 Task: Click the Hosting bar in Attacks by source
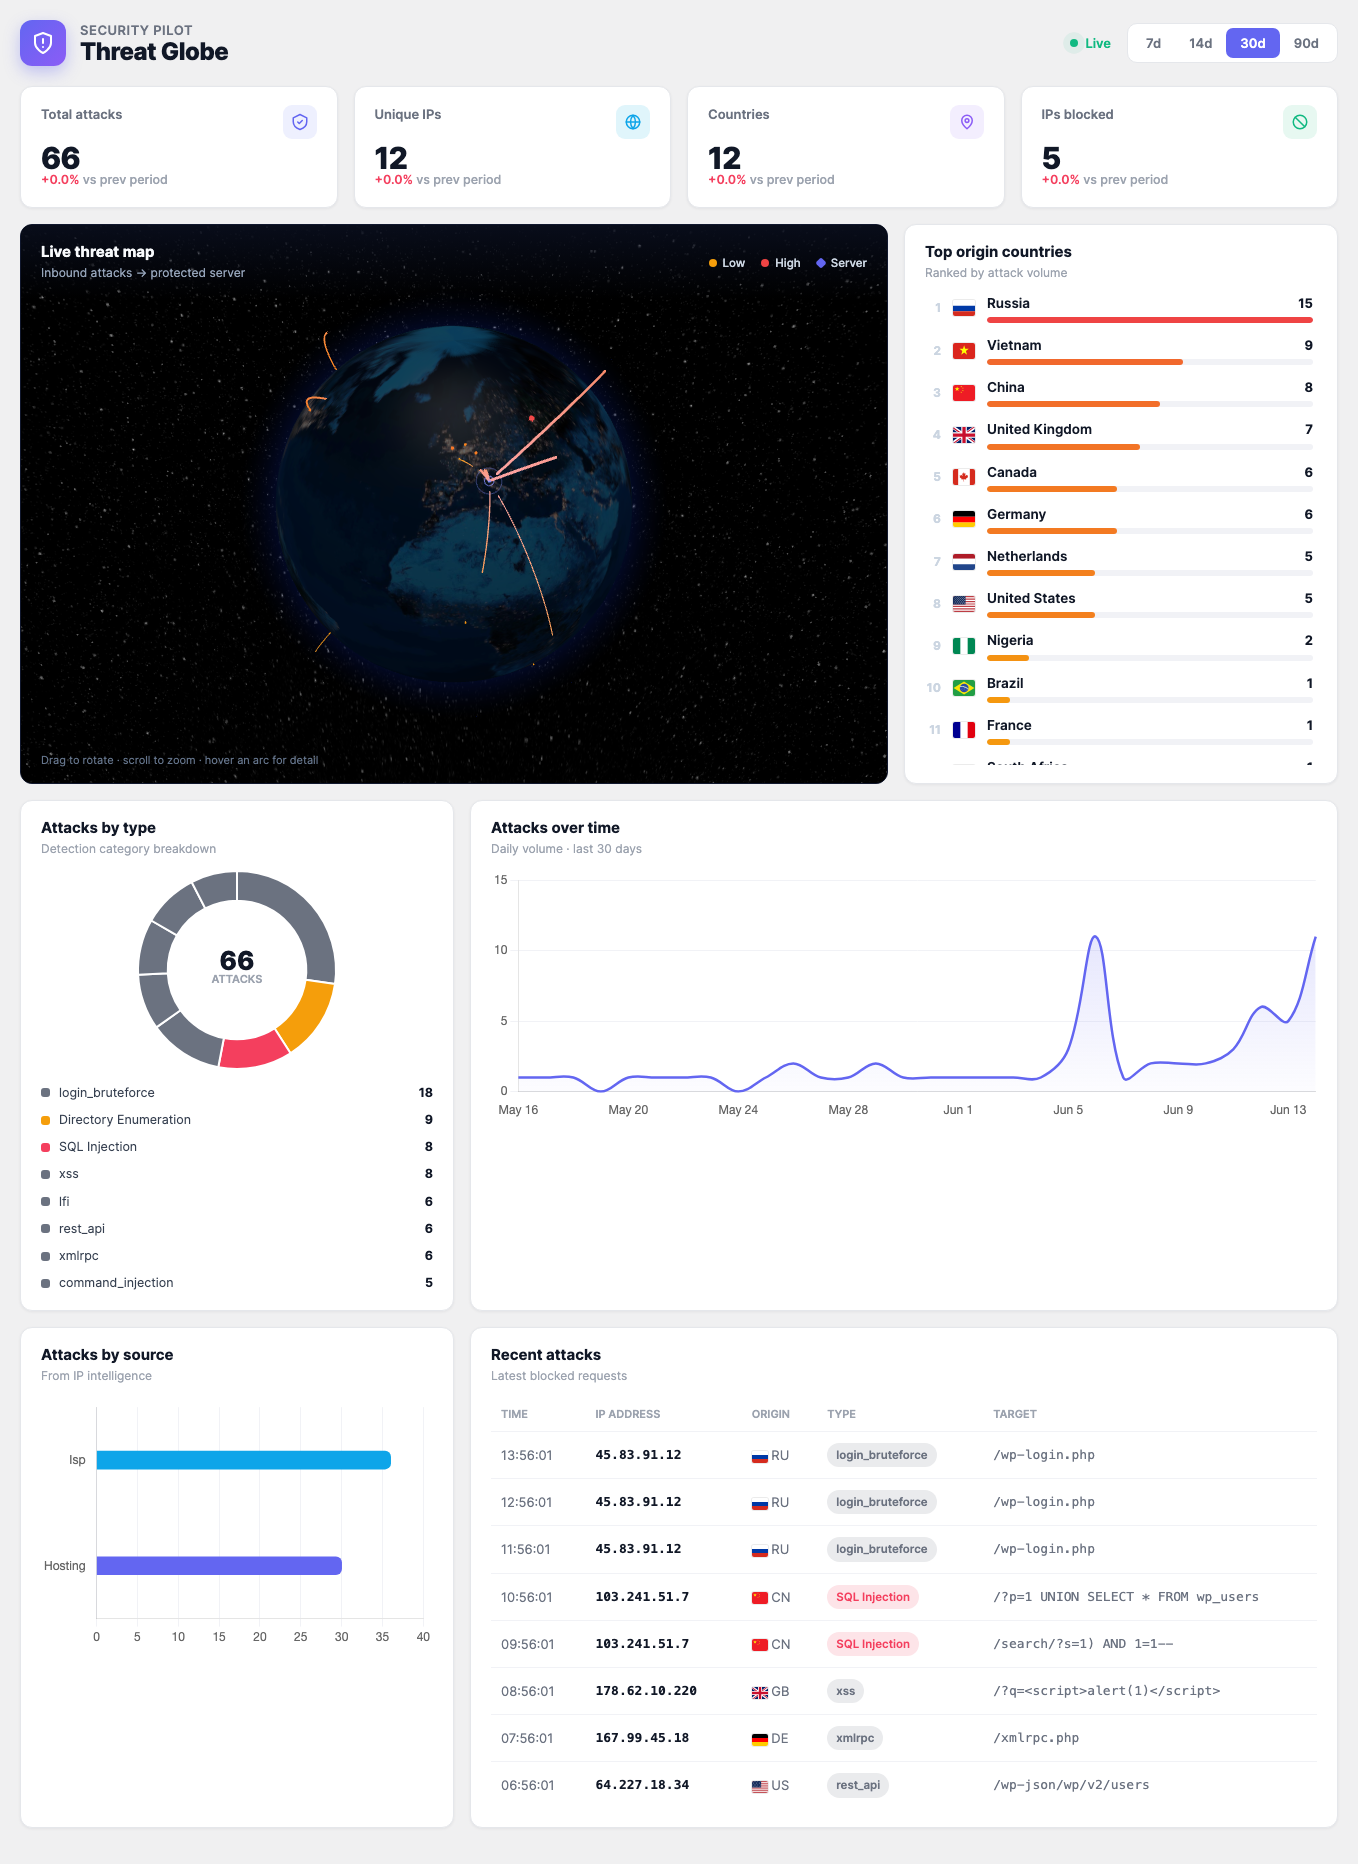(219, 1566)
